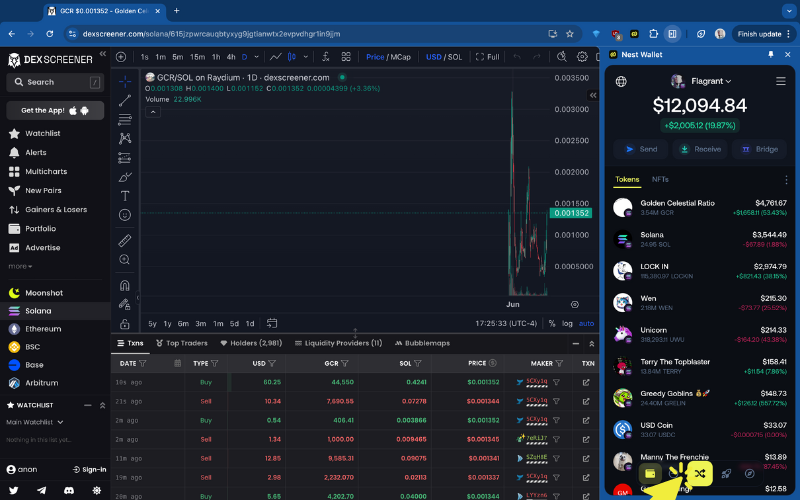Collapse the chart legend with the caret button

pyautogui.click(x=153, y=112)
